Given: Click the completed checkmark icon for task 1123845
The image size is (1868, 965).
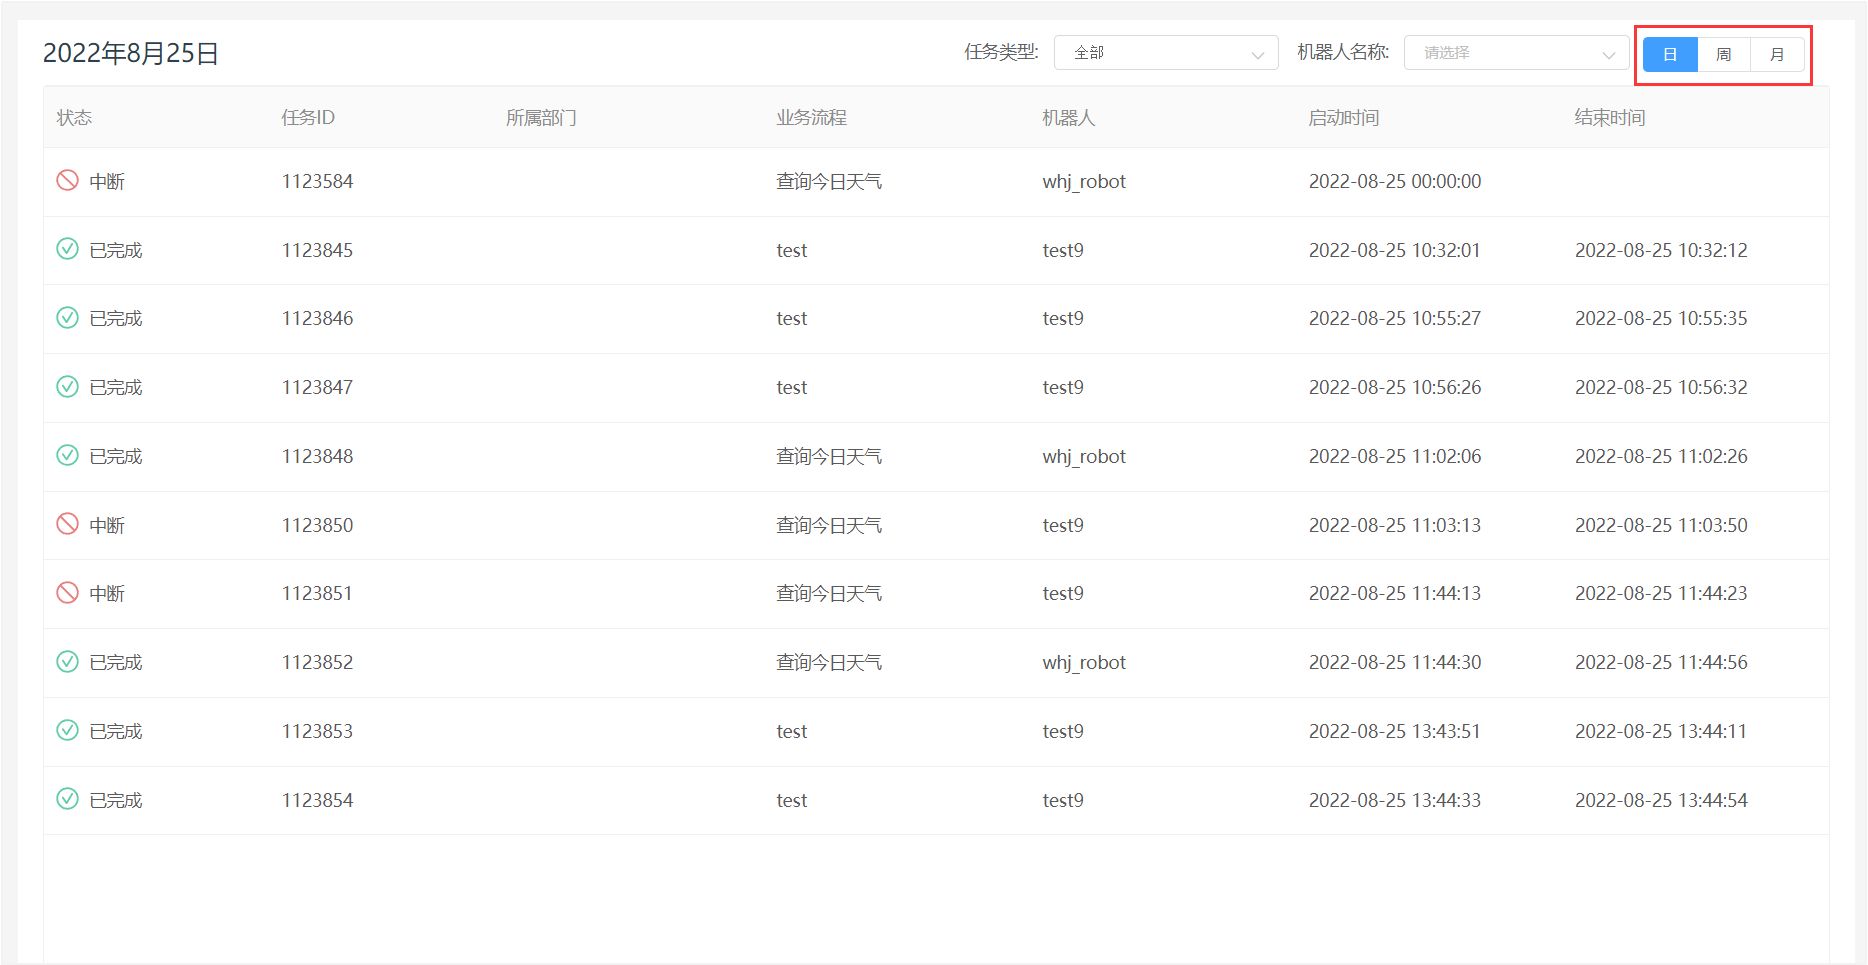Looking at the screenshot, I should coord(67,249).
